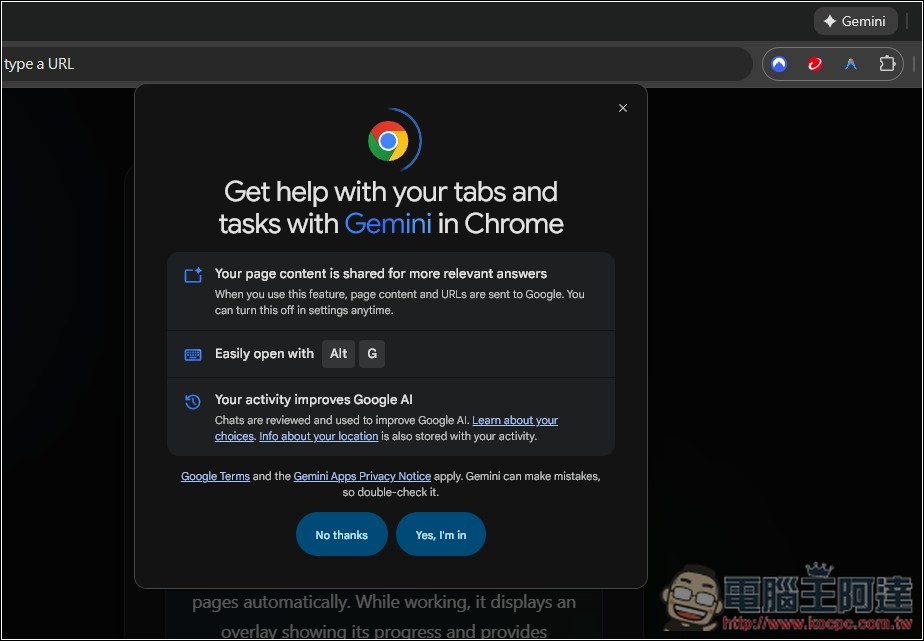Image resolution: width=924 pixels, height=641 pixels.
Task: Click the colorful A-shaped extension icon
Action: tap(850, 63)
